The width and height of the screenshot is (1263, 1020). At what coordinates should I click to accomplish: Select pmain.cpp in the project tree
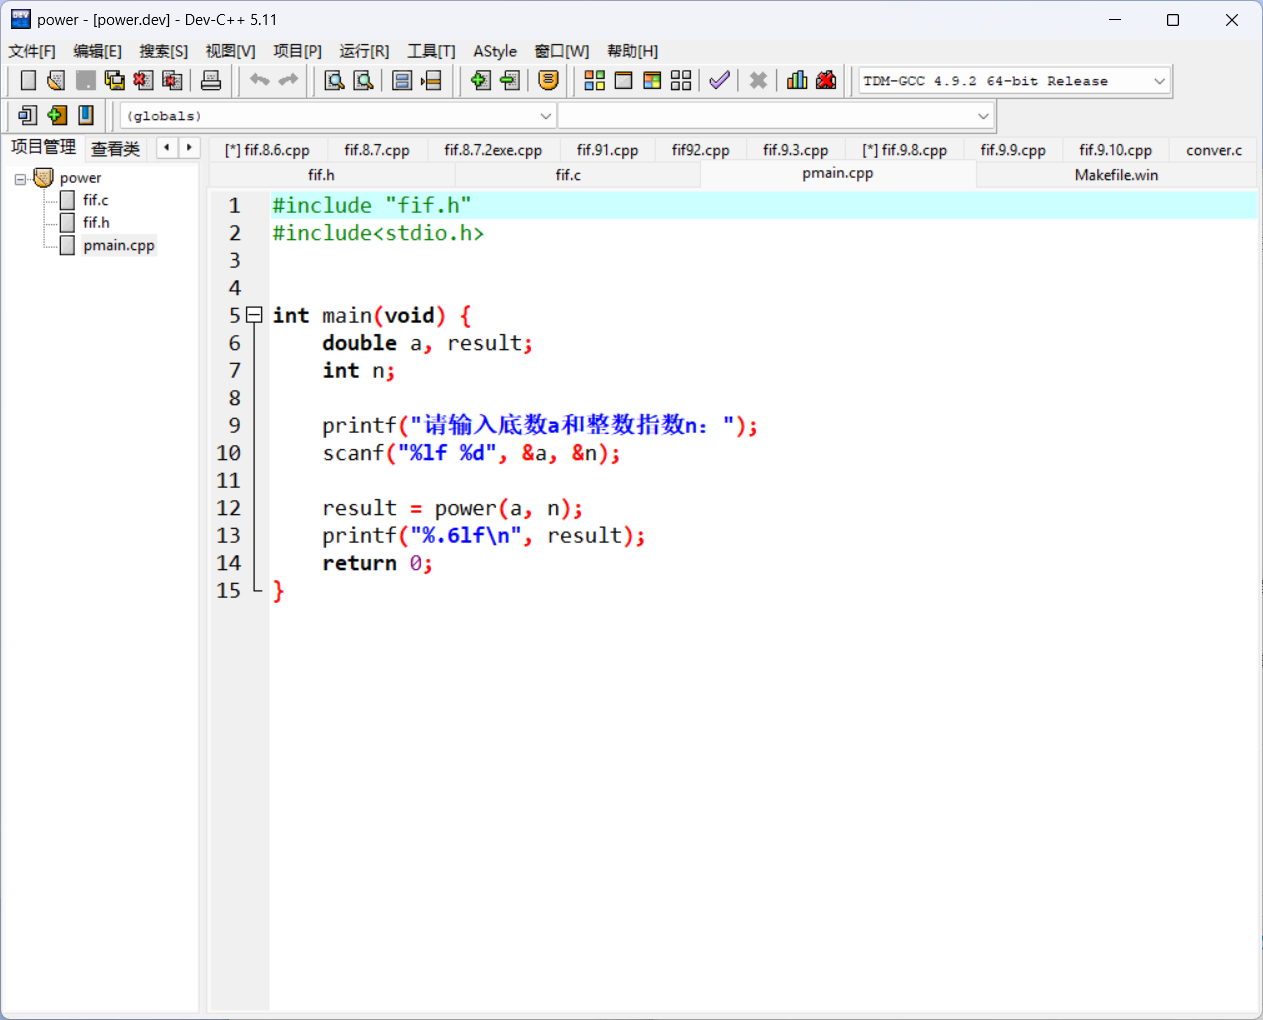pyautogui.click(x=119, y=245)
